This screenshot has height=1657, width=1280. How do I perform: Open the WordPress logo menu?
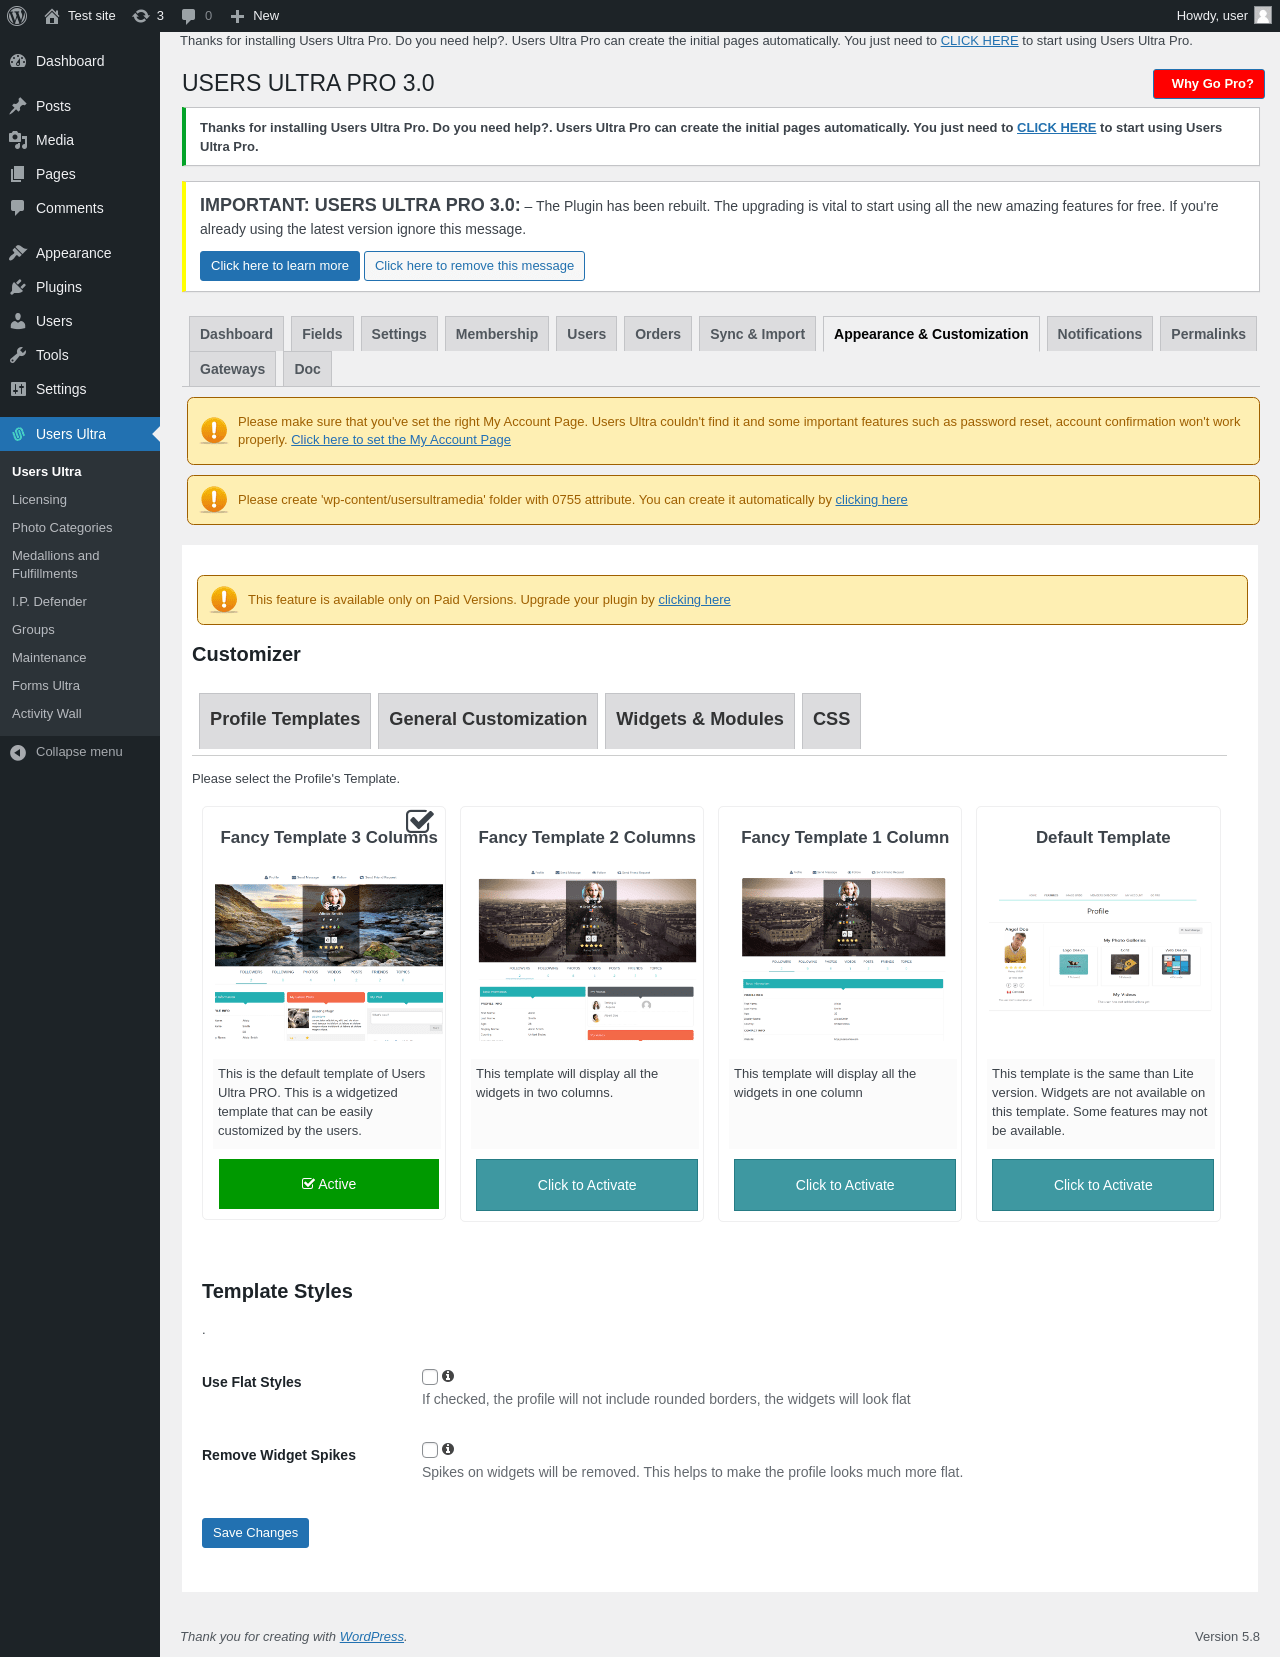17,15
